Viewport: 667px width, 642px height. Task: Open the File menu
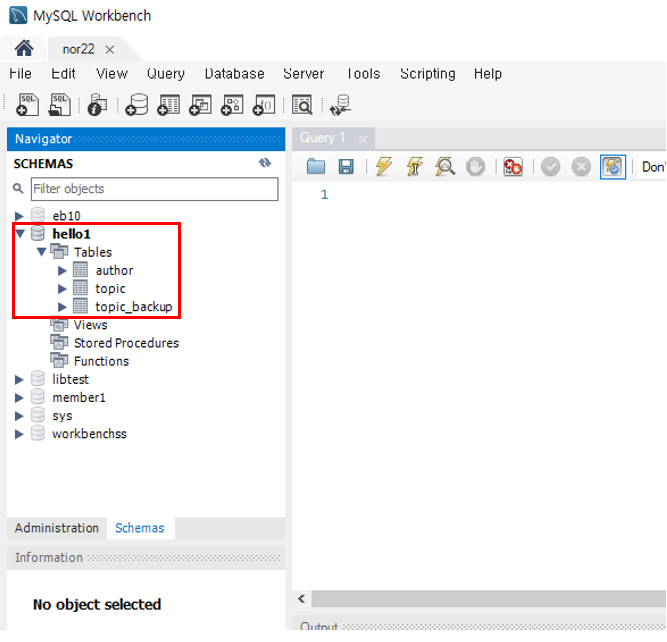pos(20,74)
